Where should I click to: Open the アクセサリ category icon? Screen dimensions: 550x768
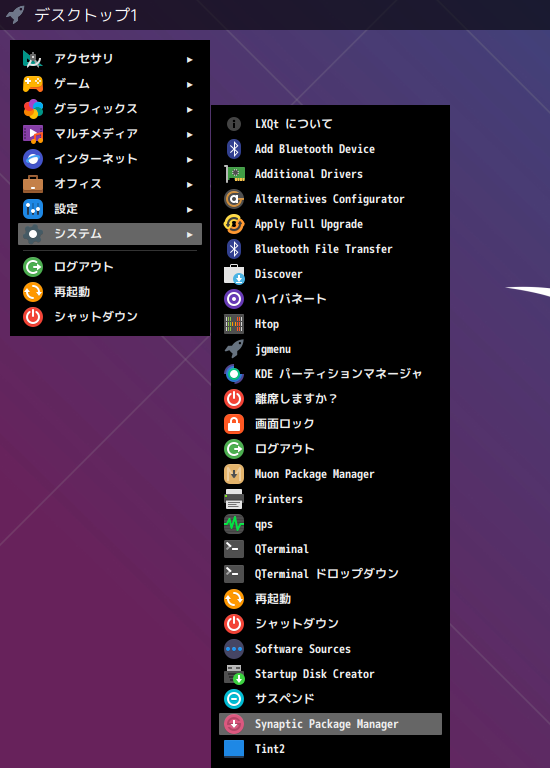[x=33, y=59]
